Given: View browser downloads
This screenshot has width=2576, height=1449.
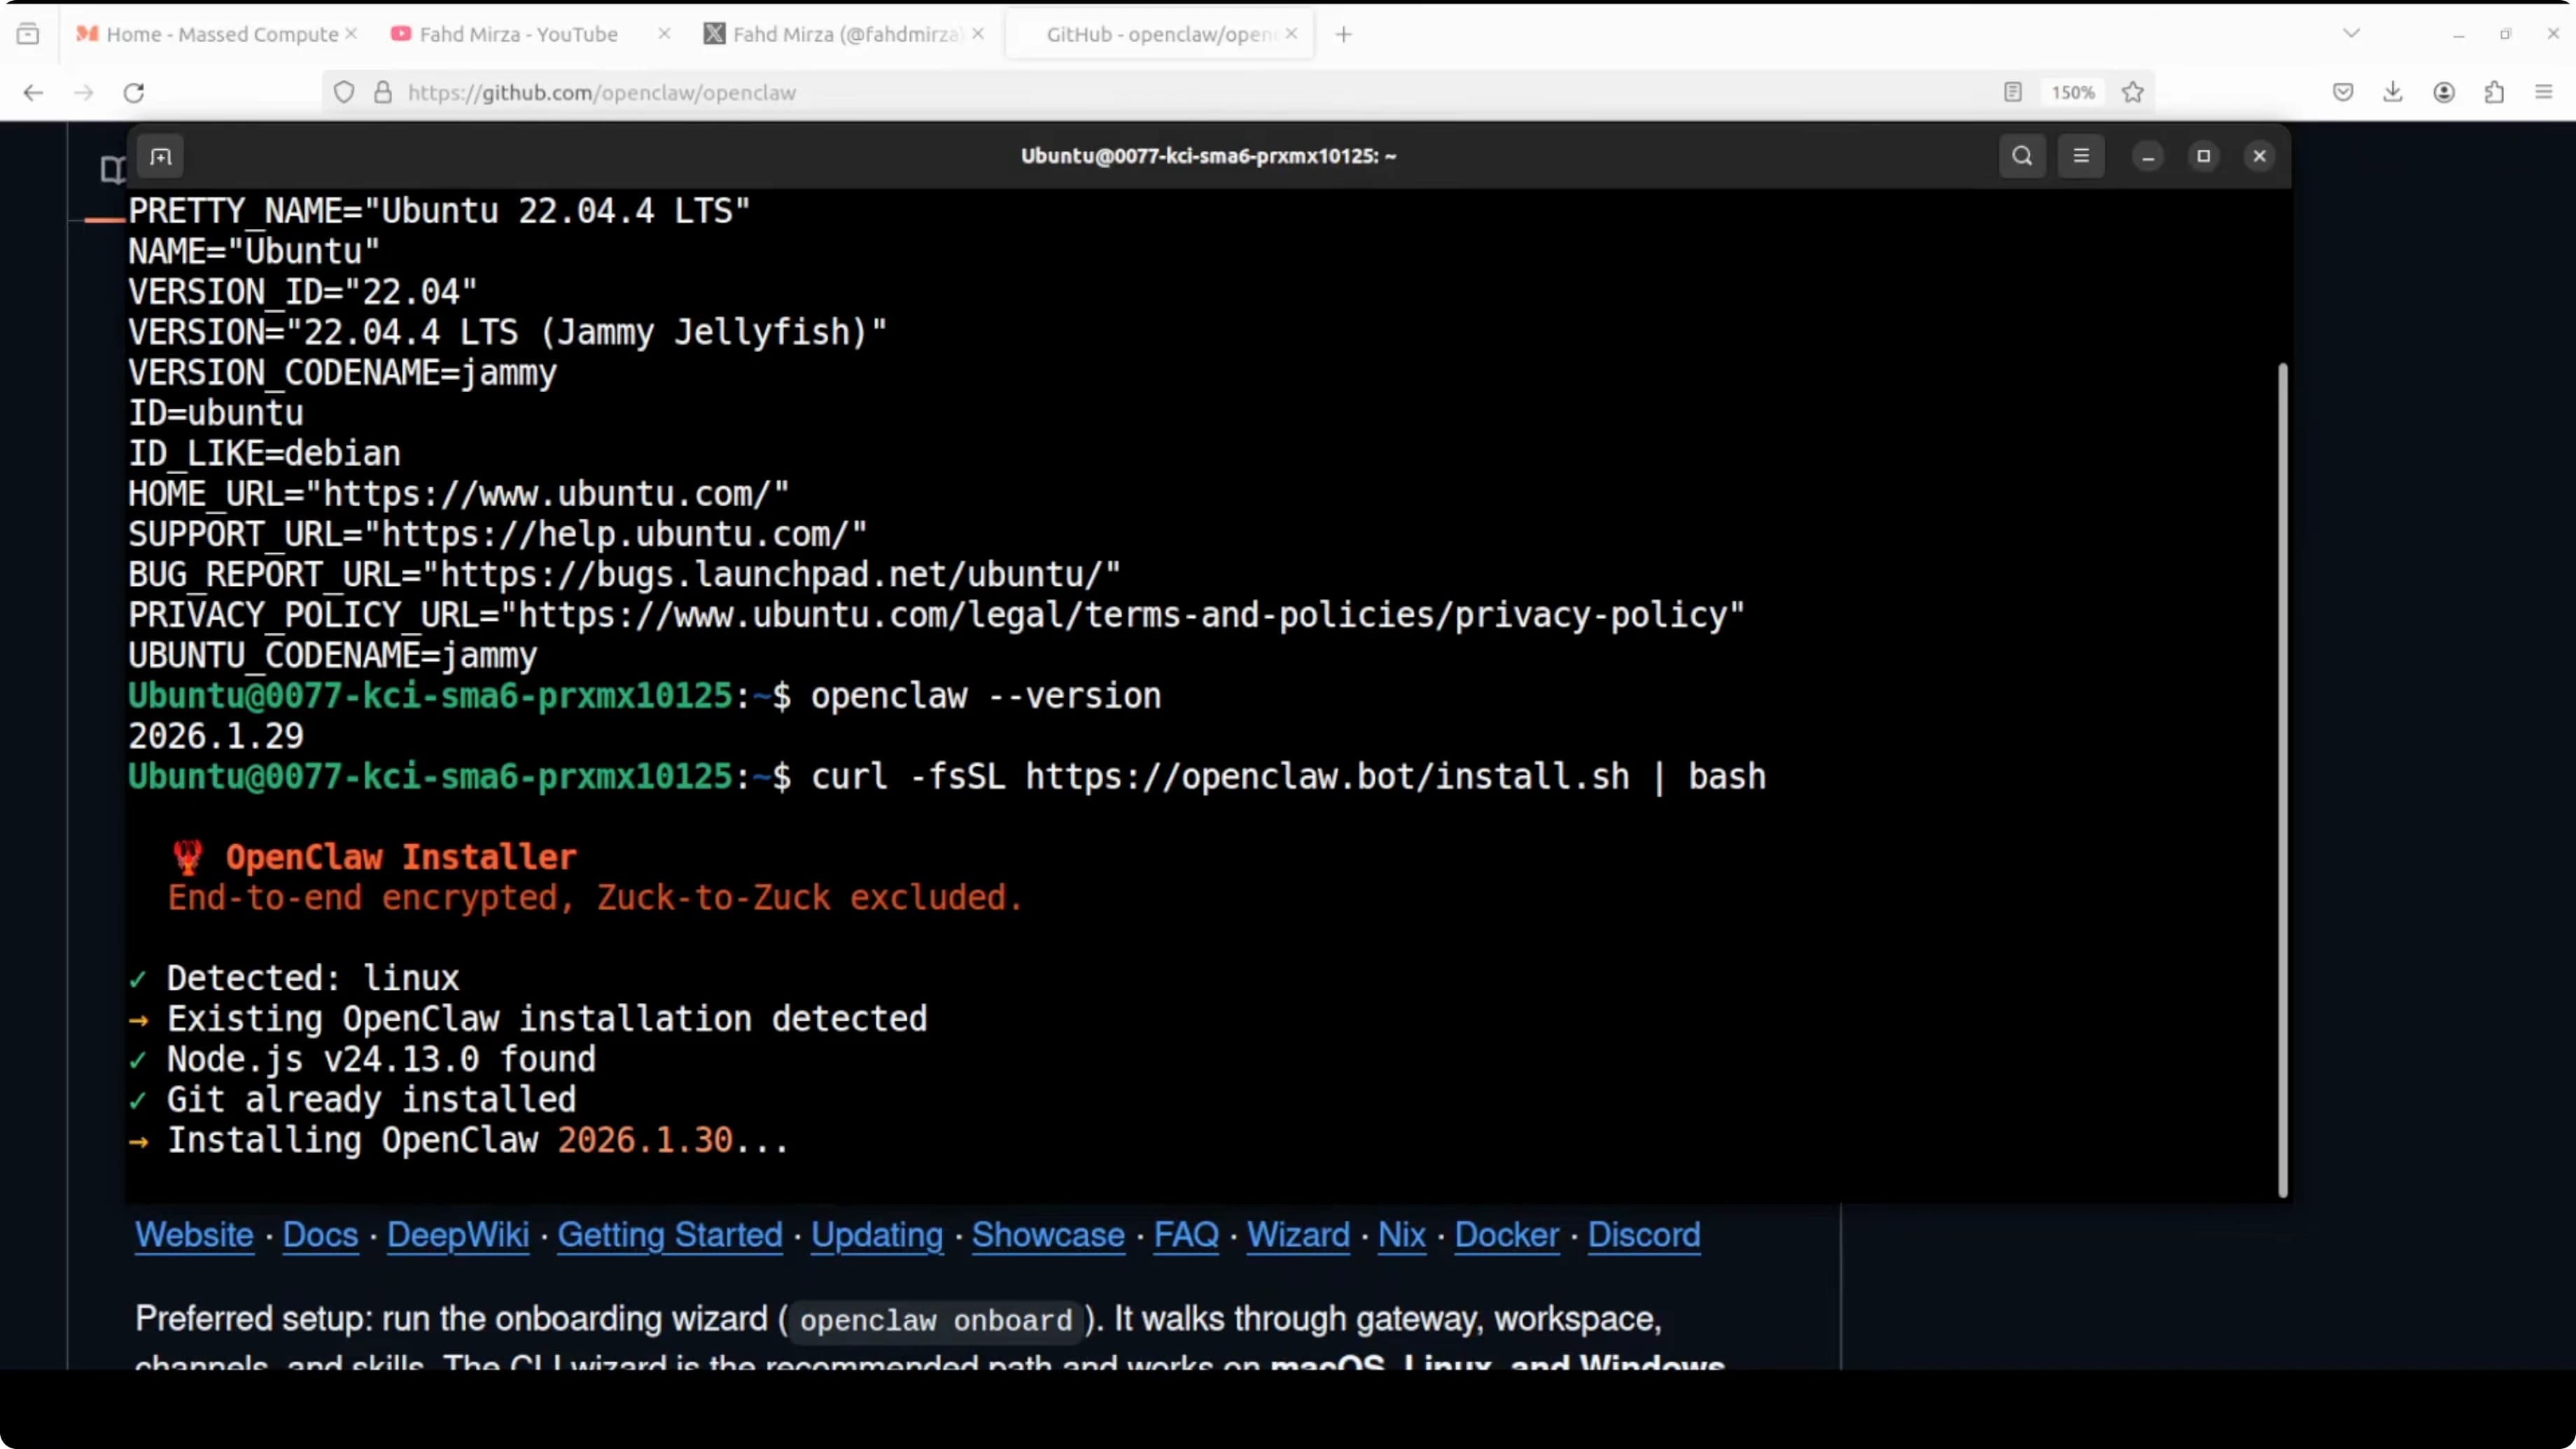Looking at the screenshot, I should point(2393,92).
